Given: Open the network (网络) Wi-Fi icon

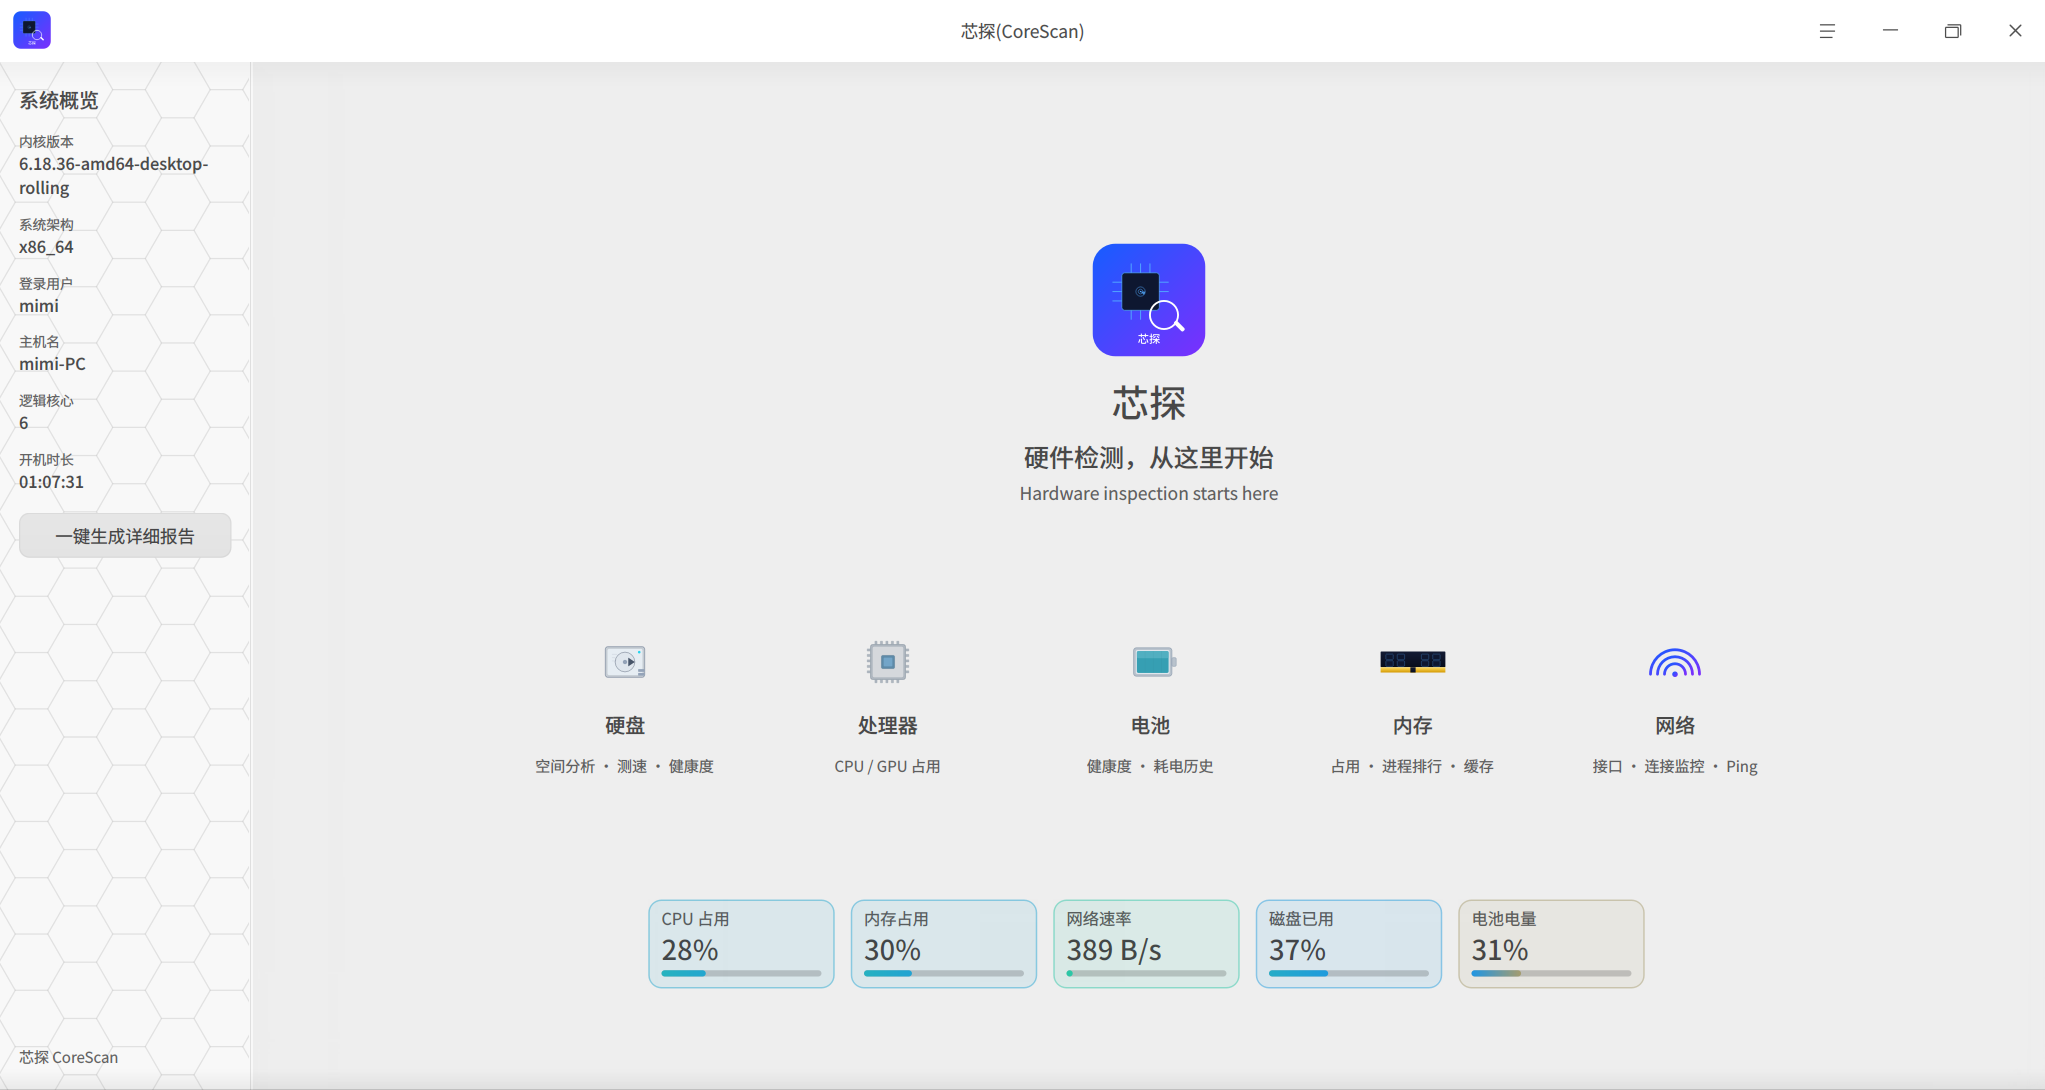Looking at the screenshot, I should coord(1675,663).
